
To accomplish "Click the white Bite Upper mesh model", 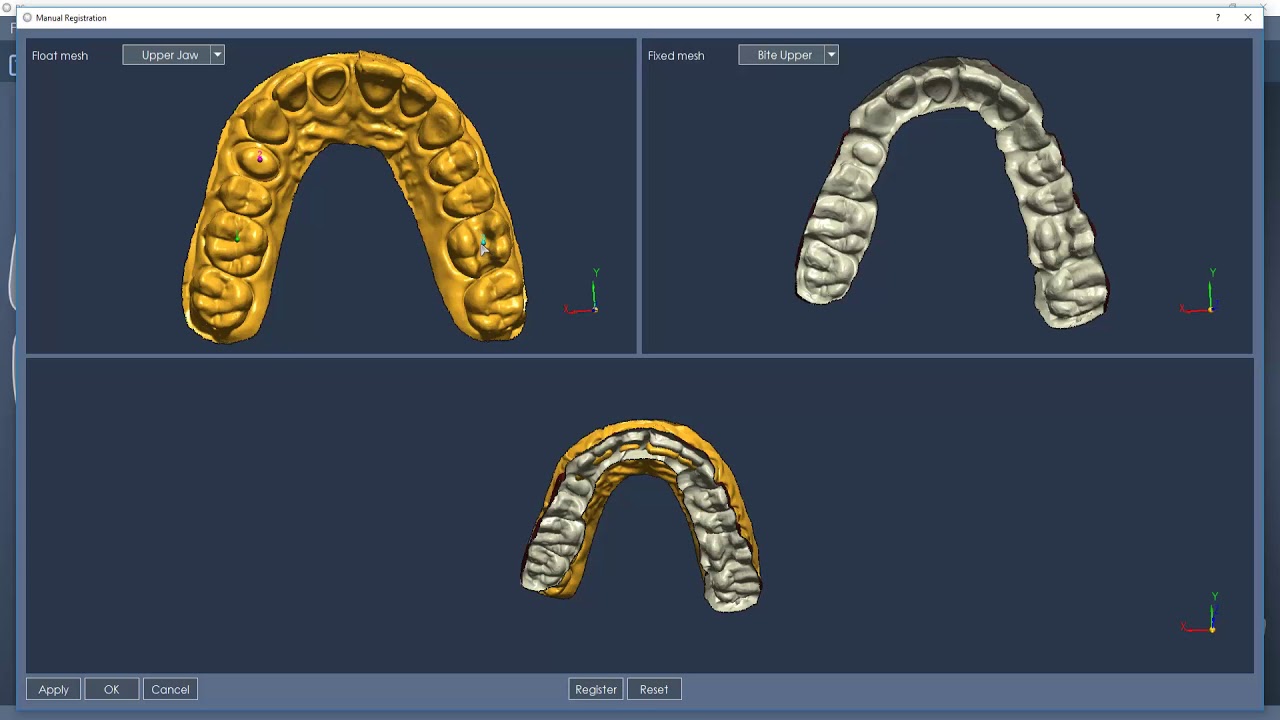I will [x=952, y=190].
